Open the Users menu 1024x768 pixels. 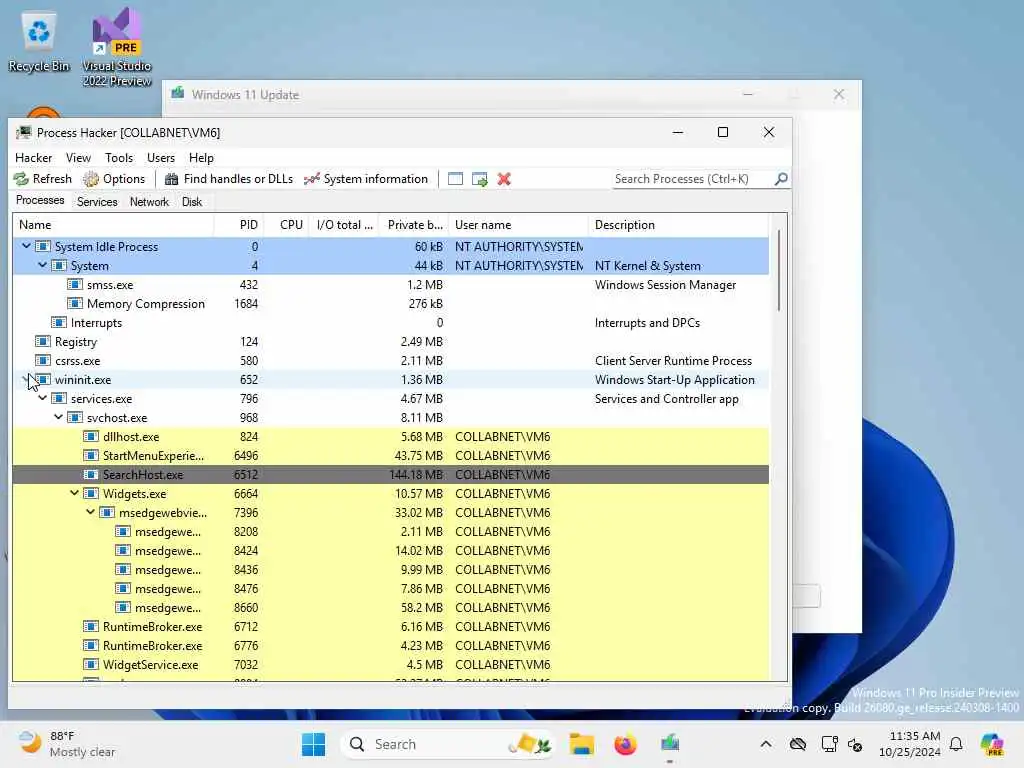click(161, 158)
